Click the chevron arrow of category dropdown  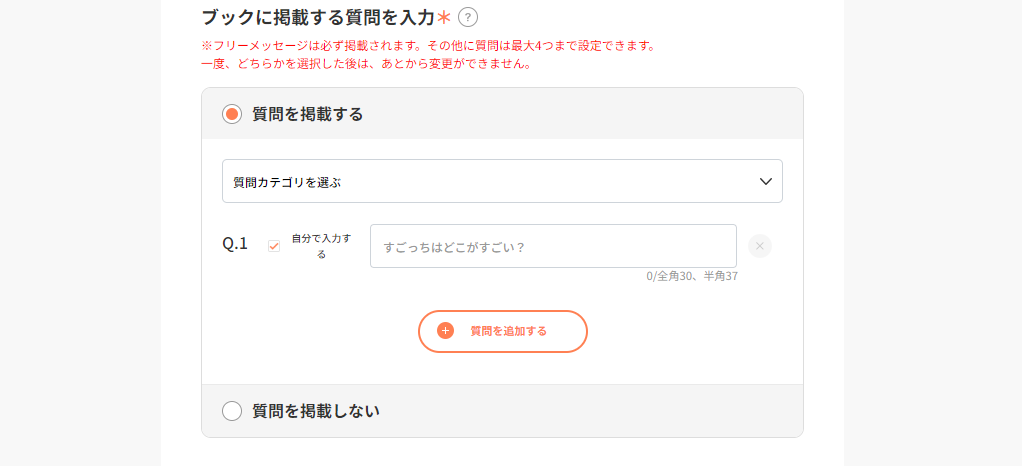tap(766, 182)
